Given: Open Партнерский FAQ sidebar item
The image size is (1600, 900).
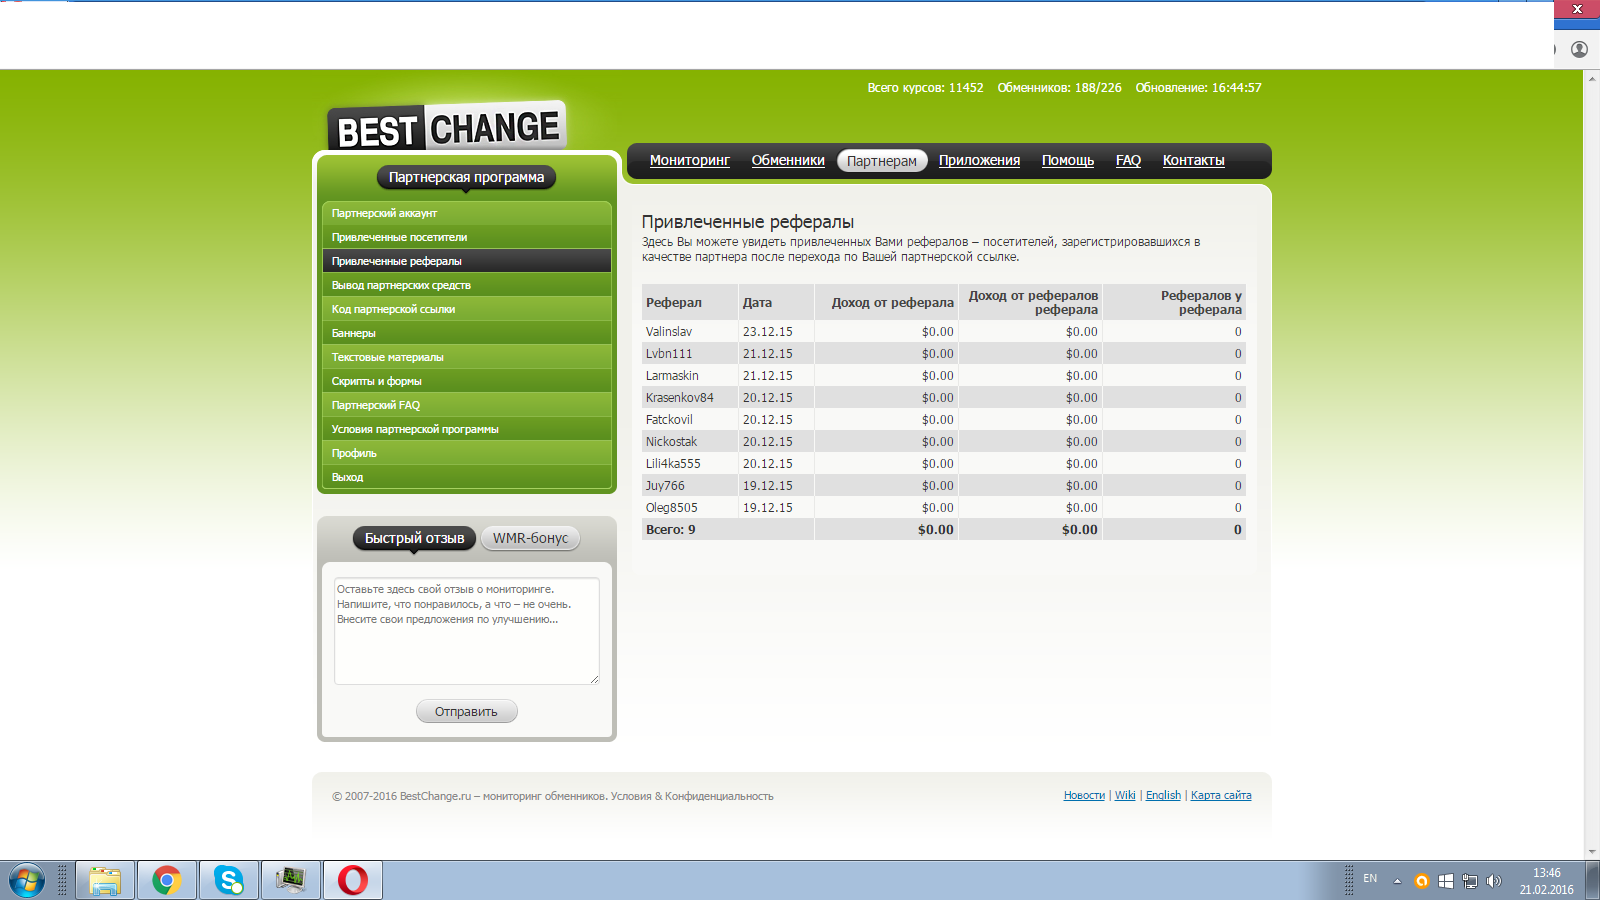Looking at the screenshot, I should [x=466, y=405].
